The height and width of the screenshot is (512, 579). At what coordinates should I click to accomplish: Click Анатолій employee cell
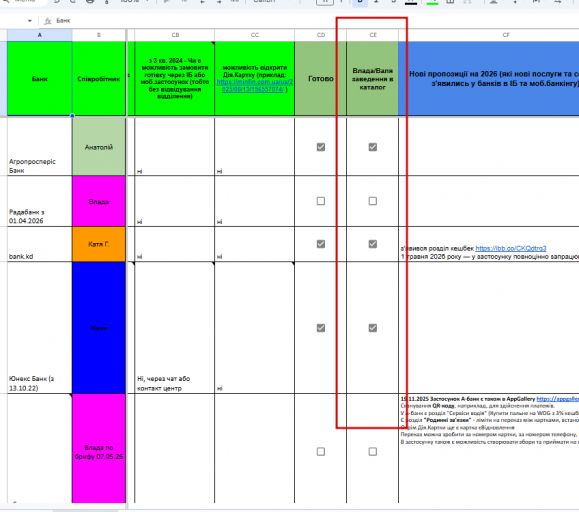(99, 147)
